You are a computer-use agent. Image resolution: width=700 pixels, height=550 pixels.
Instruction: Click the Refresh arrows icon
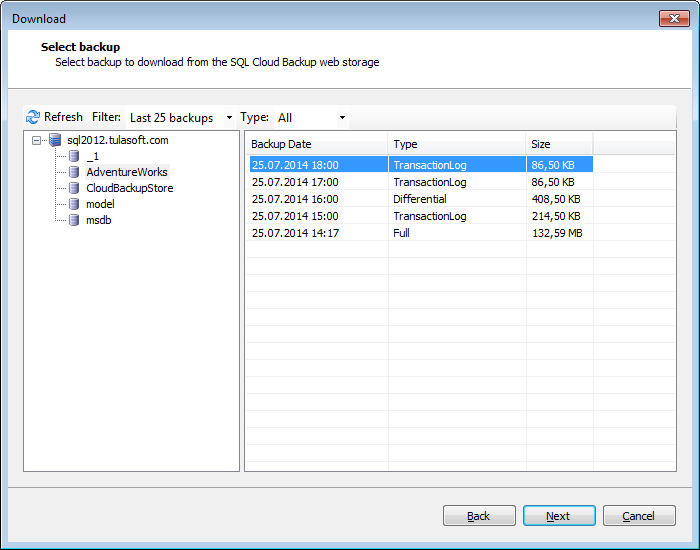point(33,117)
